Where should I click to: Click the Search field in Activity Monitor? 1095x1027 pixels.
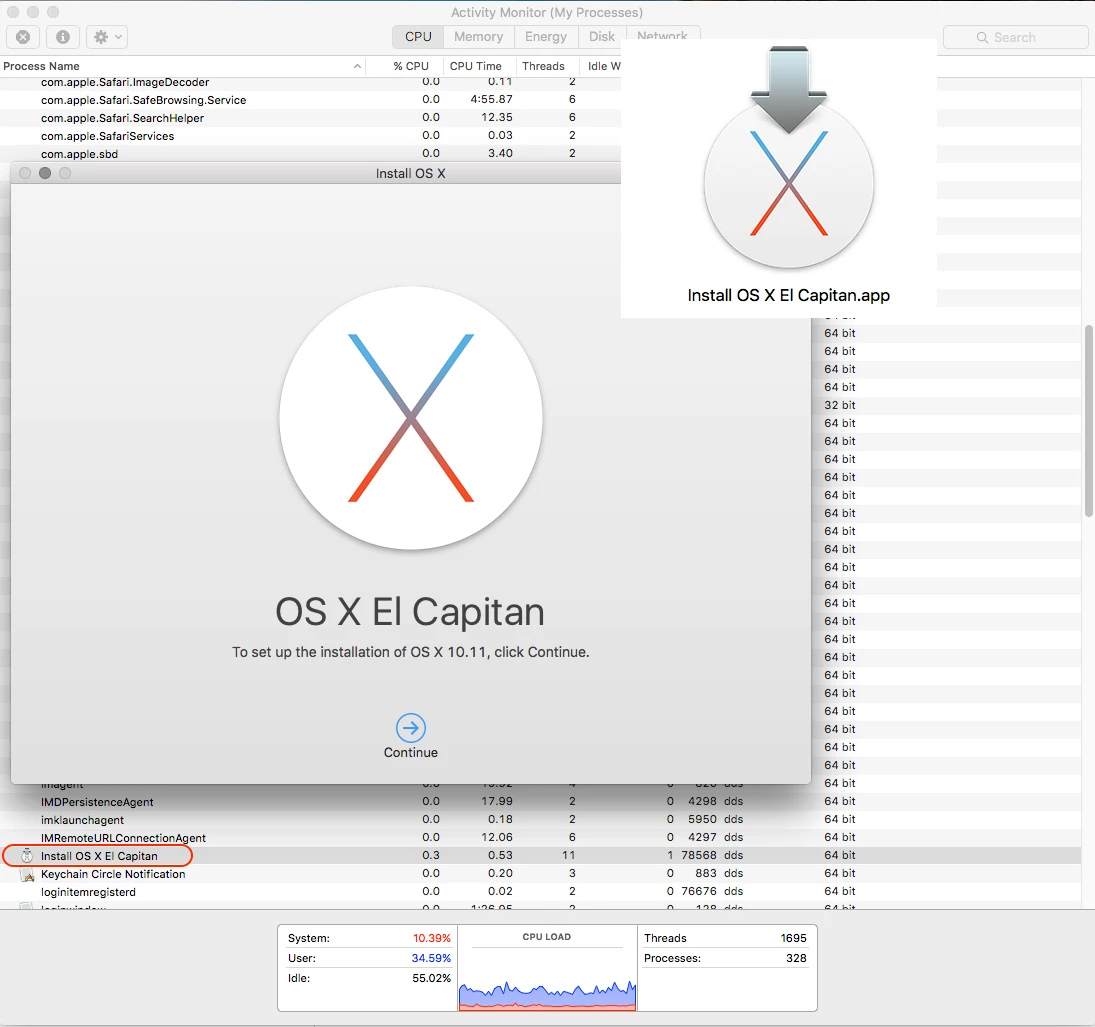point(1015,37)
